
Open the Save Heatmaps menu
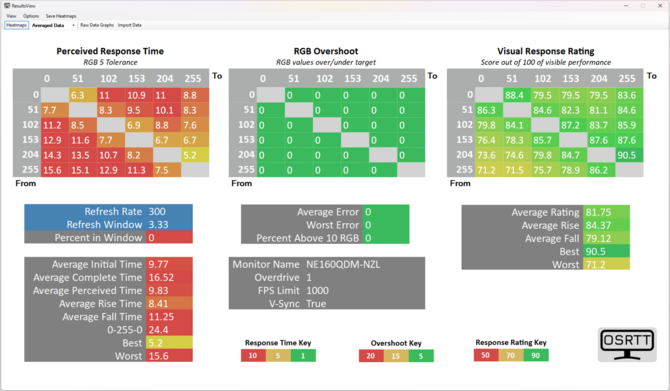pyautogui.click(x=61, y=16)
